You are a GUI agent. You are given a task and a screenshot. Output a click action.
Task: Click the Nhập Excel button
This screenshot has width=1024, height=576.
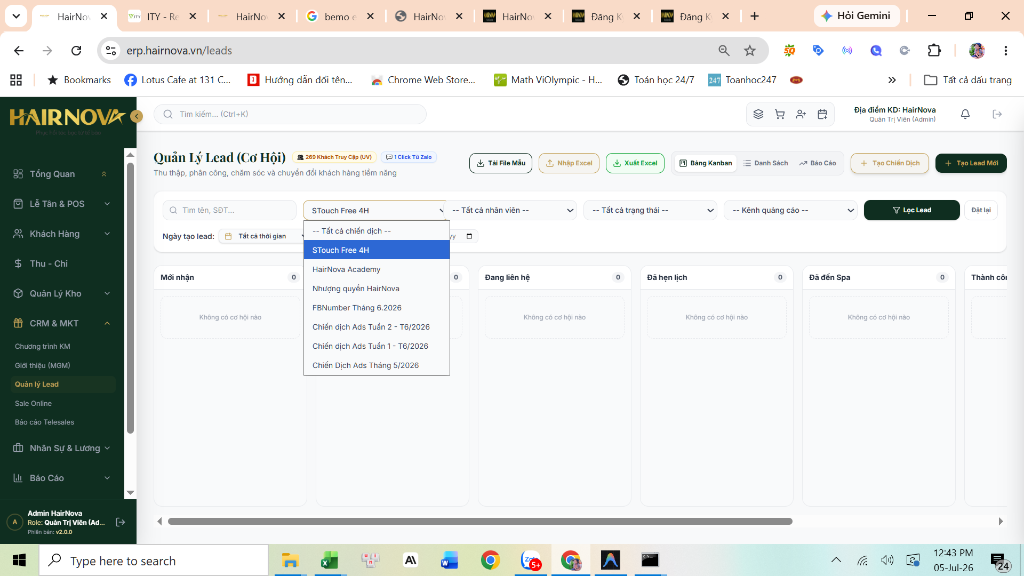569,163
